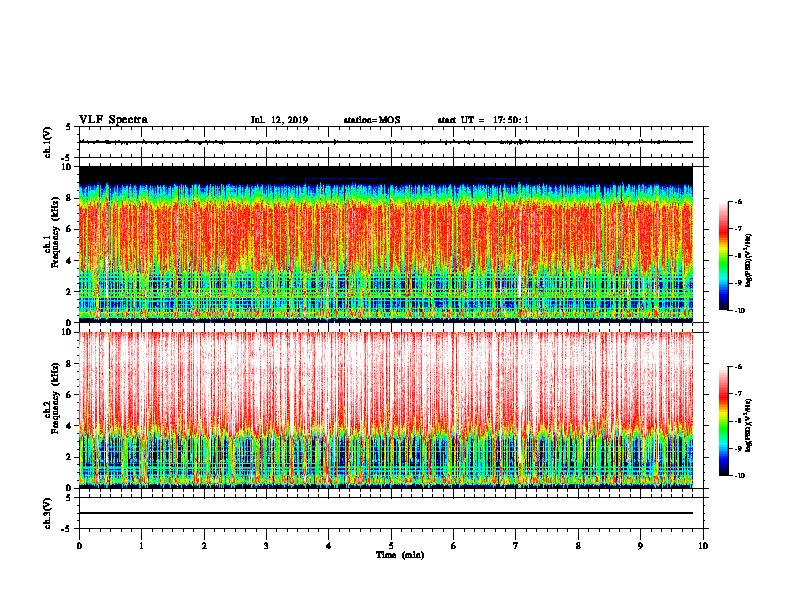792x612 pixels.
Task: Click time axis tick label "0"
Action: pos(79,546)
